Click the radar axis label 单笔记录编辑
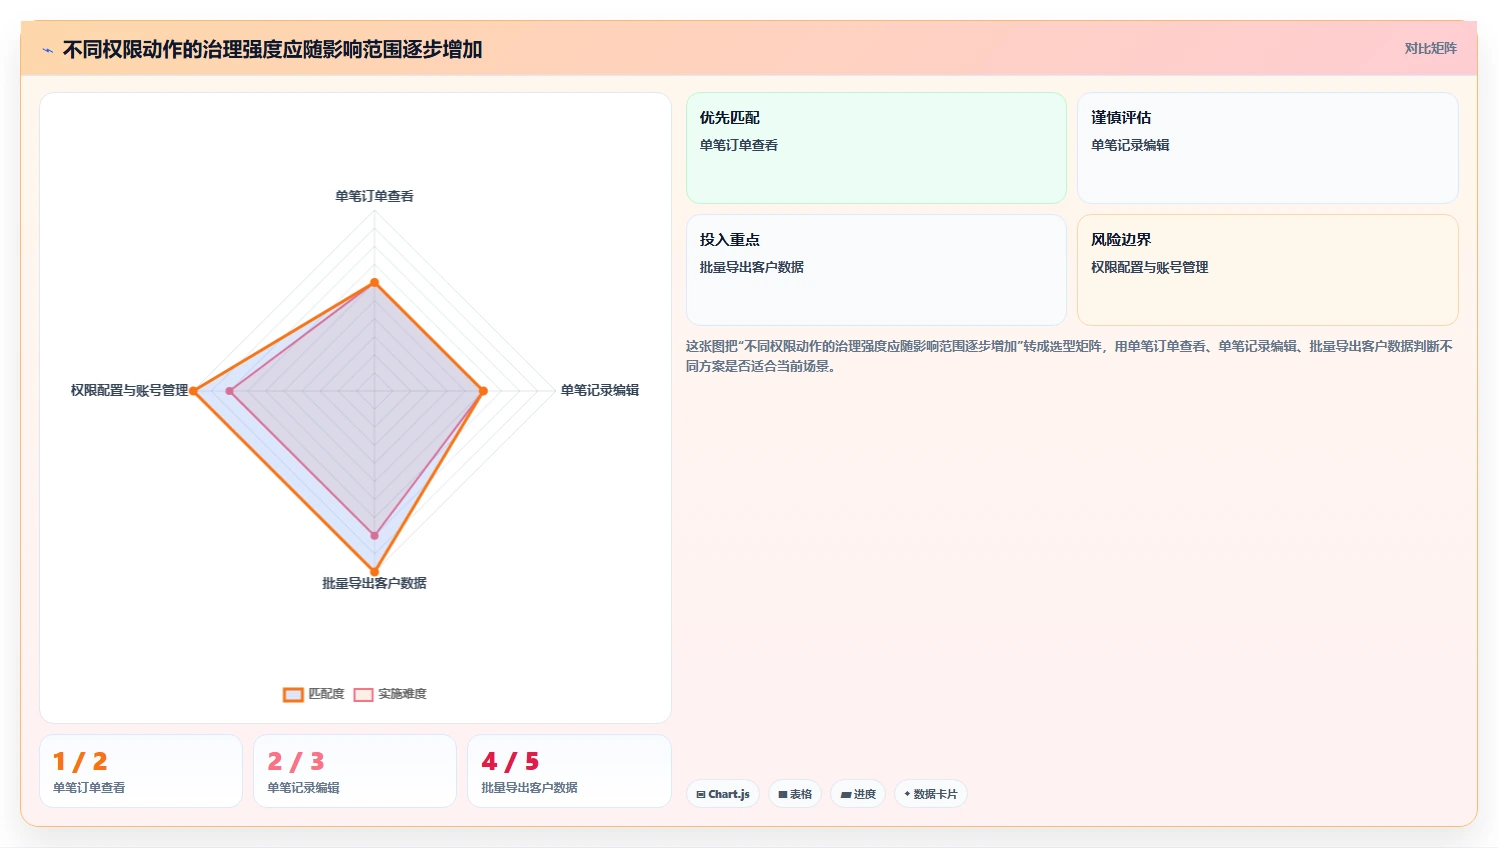 tap(599, 390)
